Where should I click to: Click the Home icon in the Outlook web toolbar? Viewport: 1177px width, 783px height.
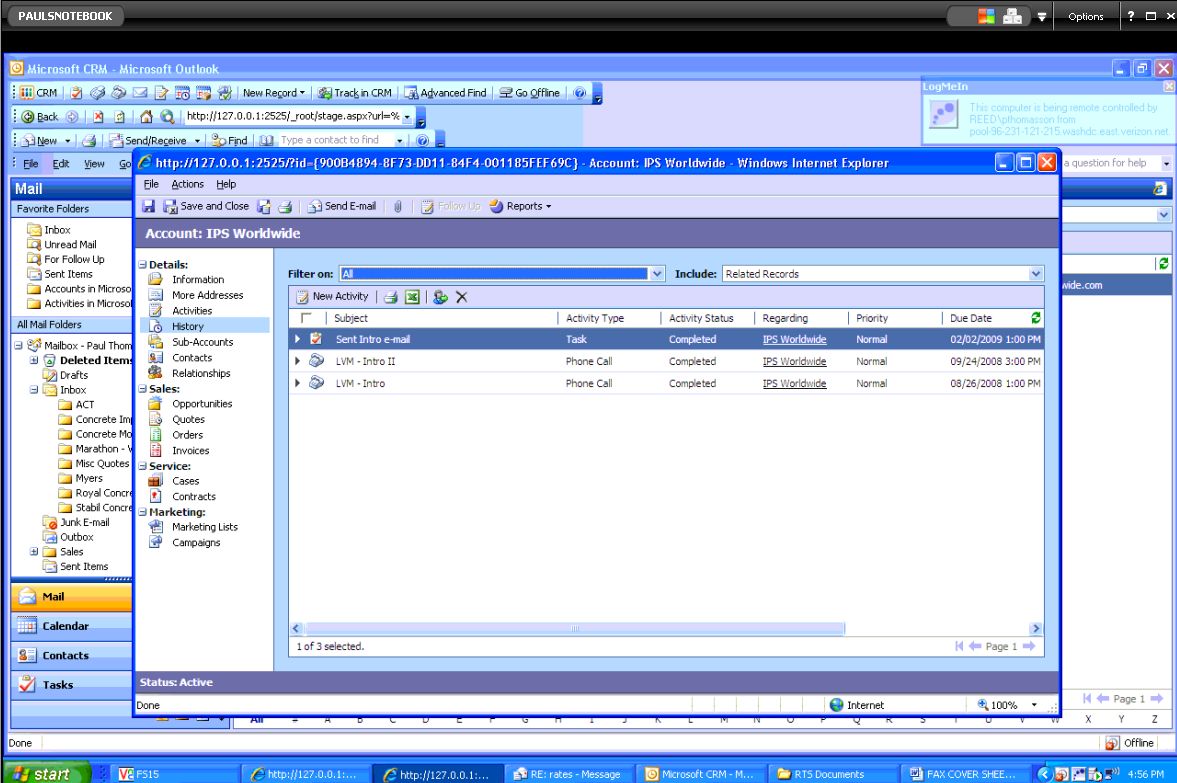[x=146, y=117]
